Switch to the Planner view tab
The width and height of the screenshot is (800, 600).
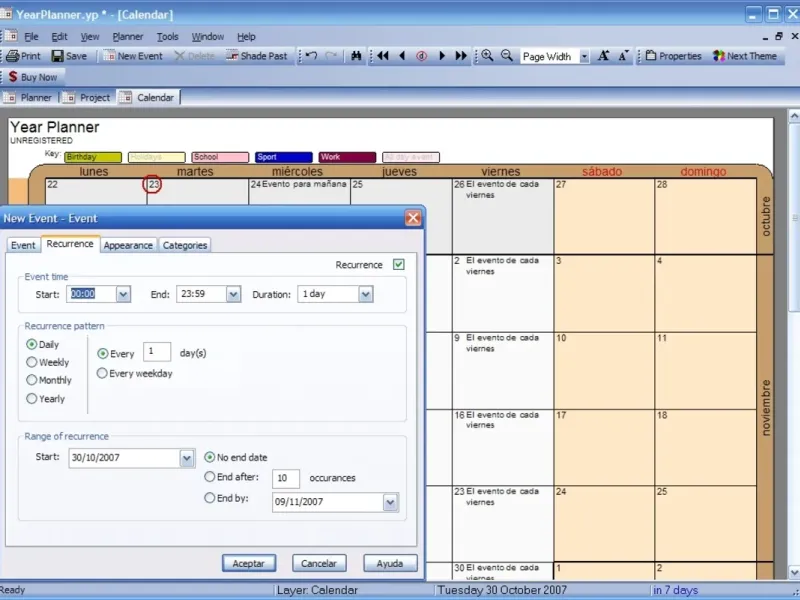(30, 97)
